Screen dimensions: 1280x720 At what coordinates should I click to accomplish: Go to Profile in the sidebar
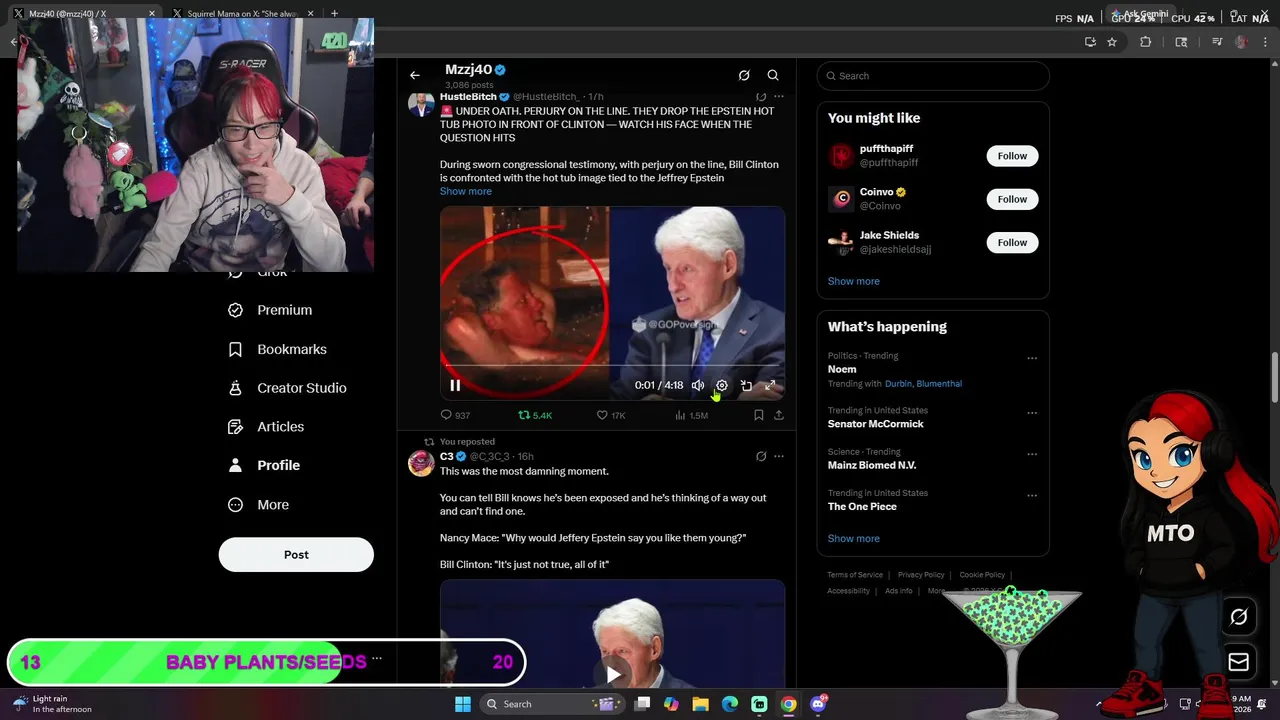pos(264,465)
